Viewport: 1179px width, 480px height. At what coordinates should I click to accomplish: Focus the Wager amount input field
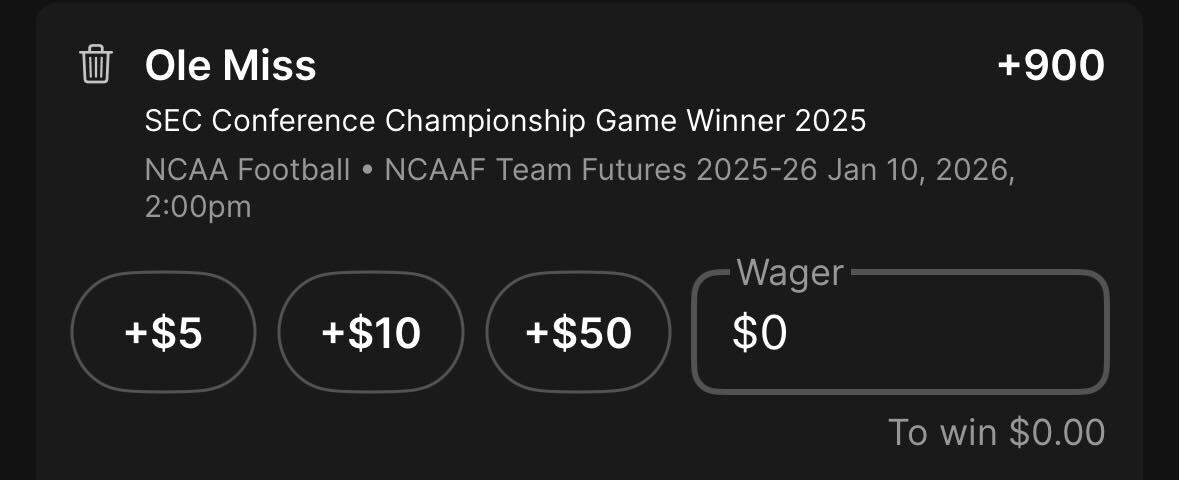(900, 332)
